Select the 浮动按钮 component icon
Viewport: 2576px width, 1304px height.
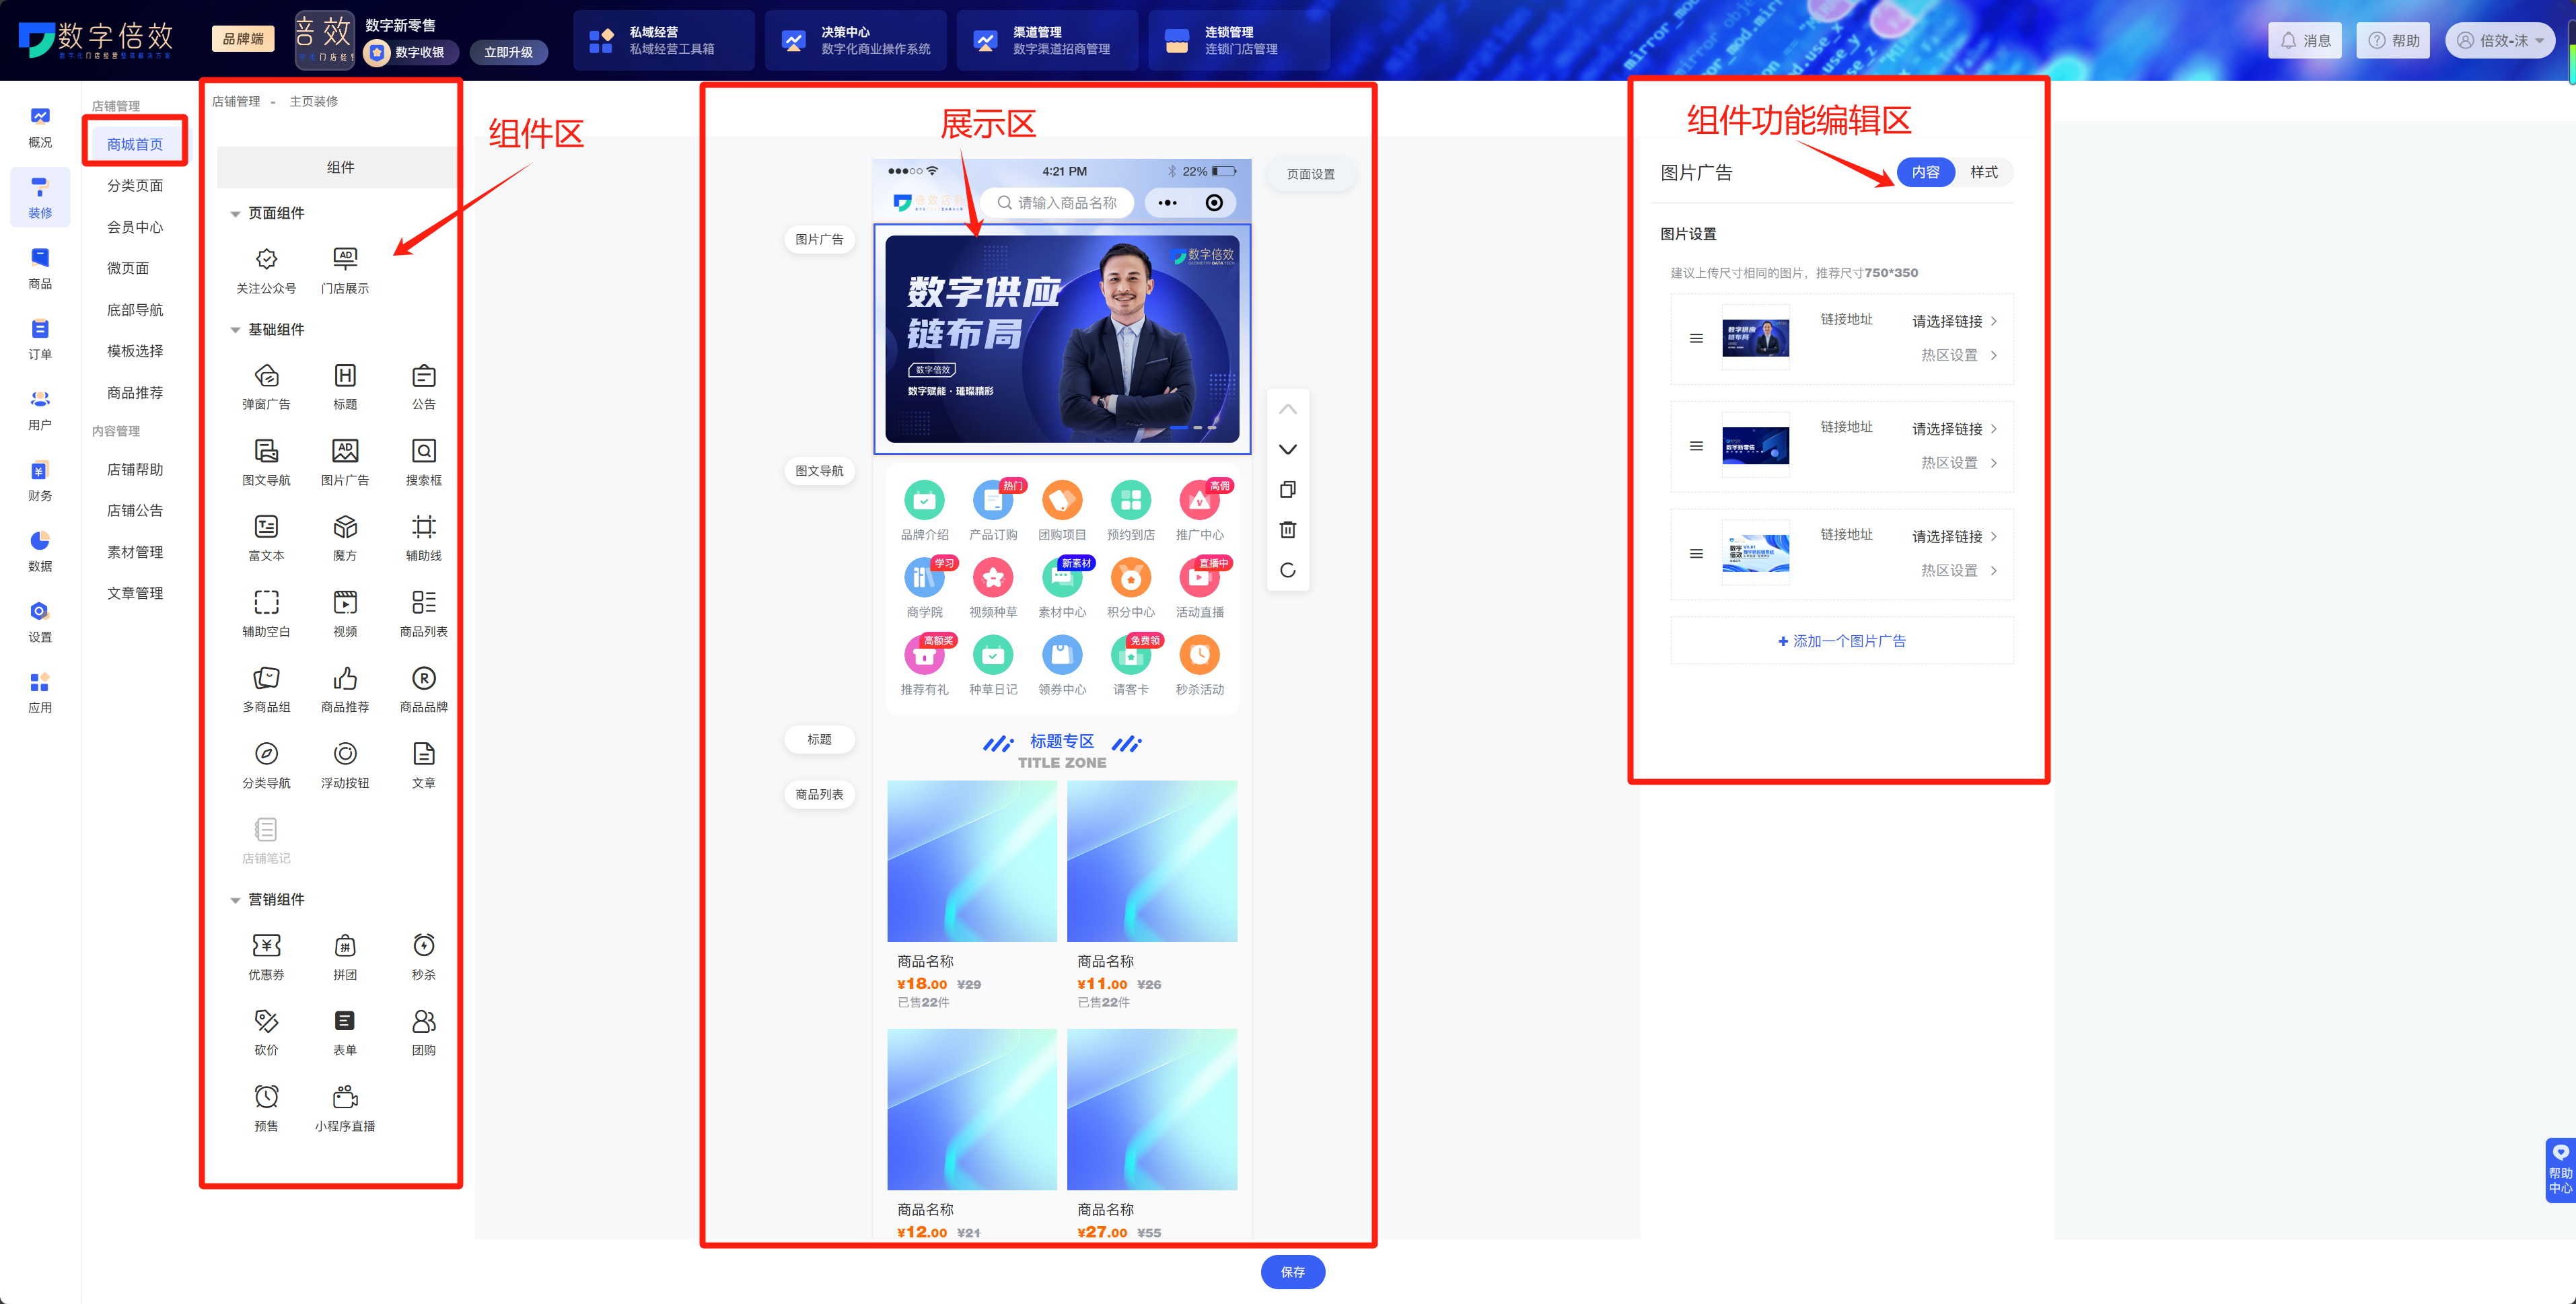[345, 754]
